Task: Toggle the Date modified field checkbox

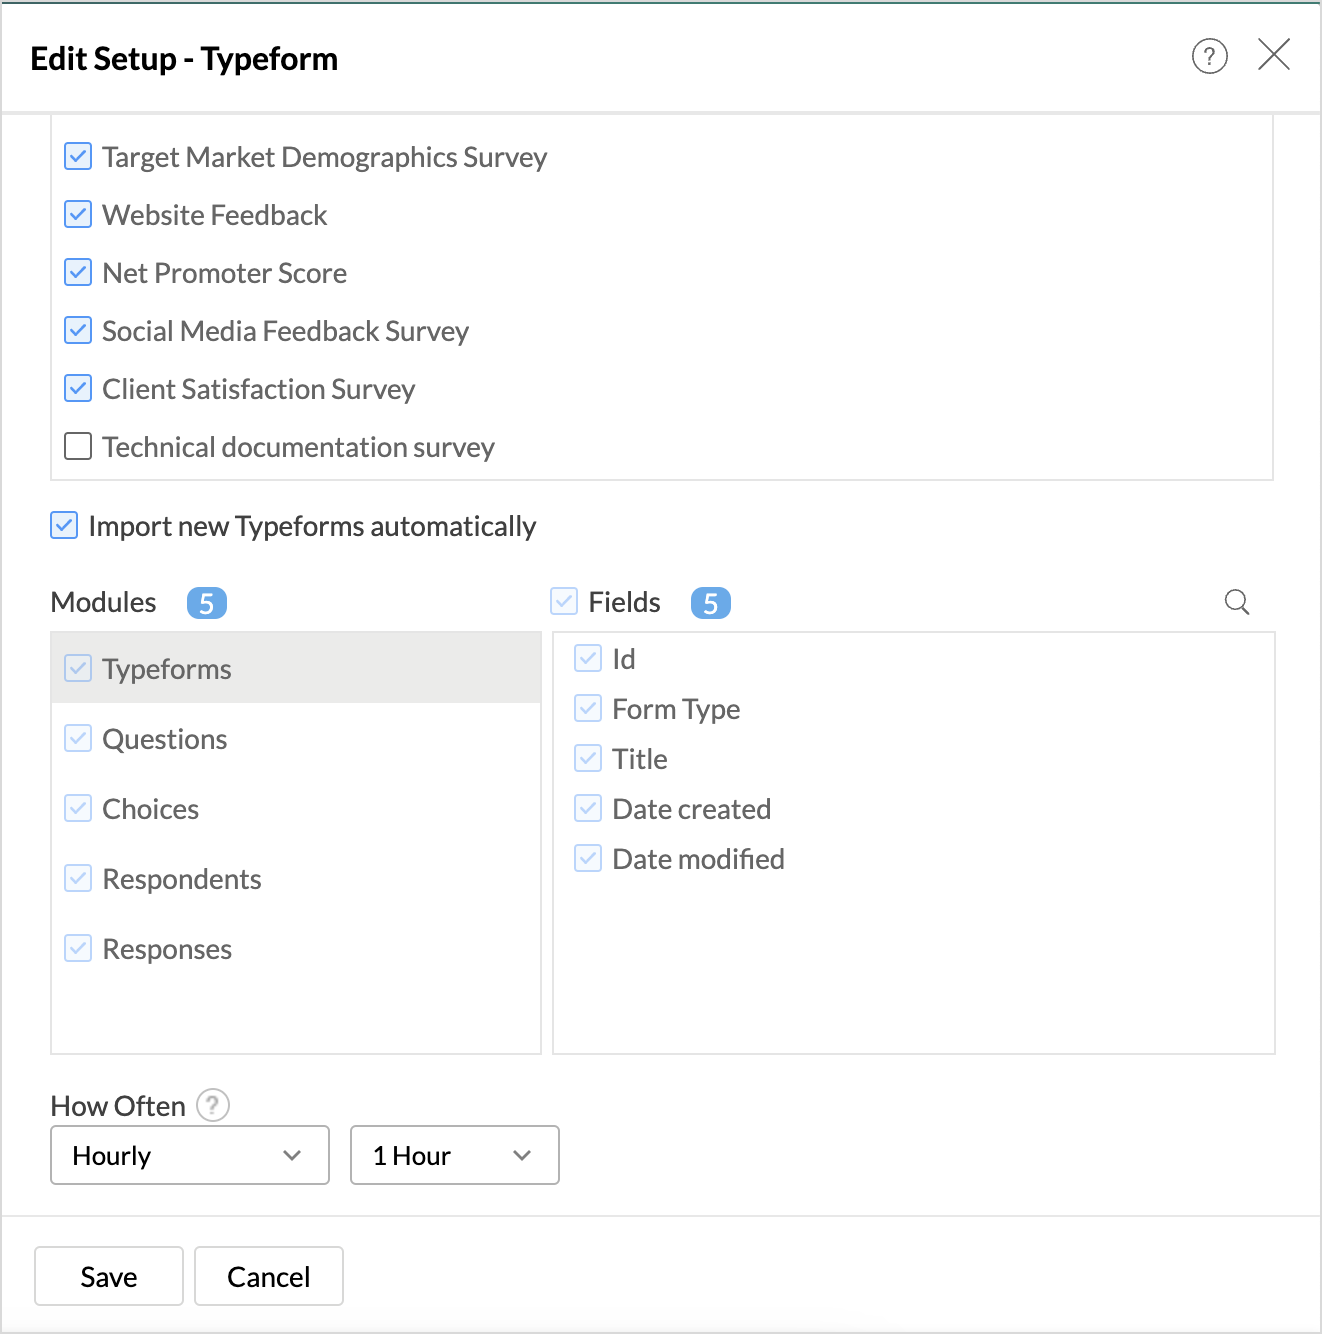Action: [588, 858]
